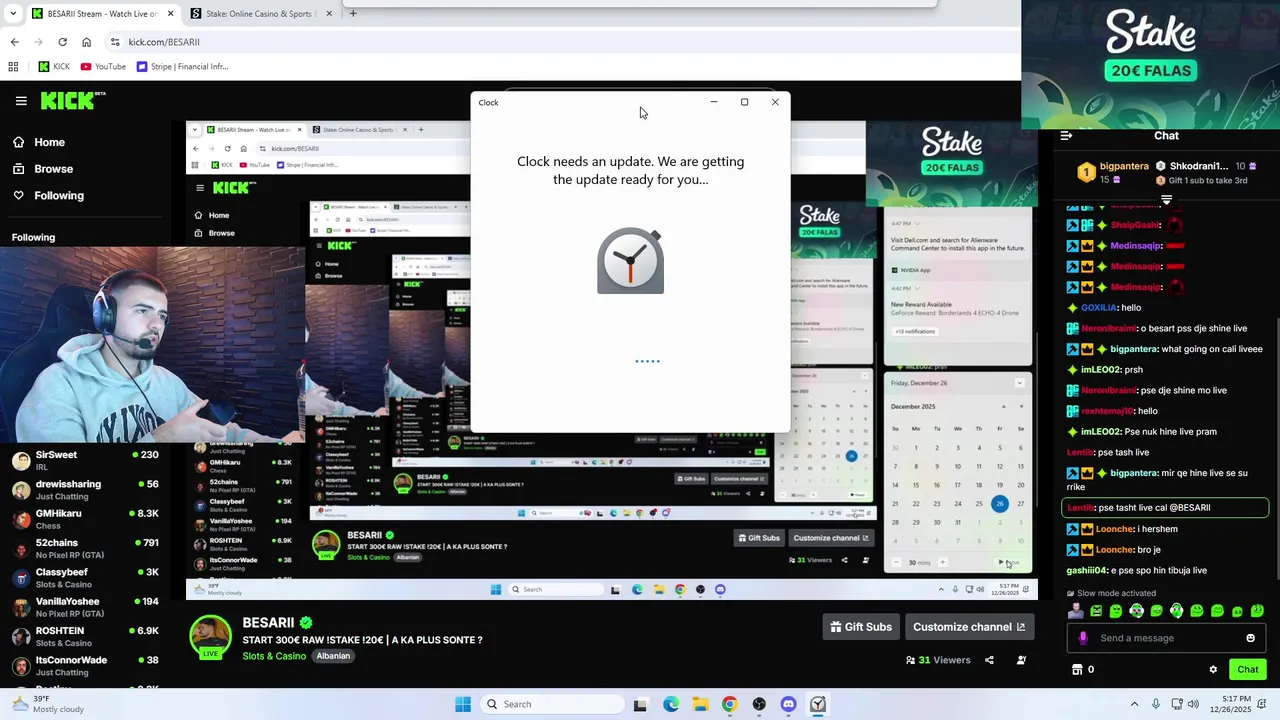Open GMHikaru channel in Following list
This screenshot has height=720, width=1280.
(x=85, y=519)
